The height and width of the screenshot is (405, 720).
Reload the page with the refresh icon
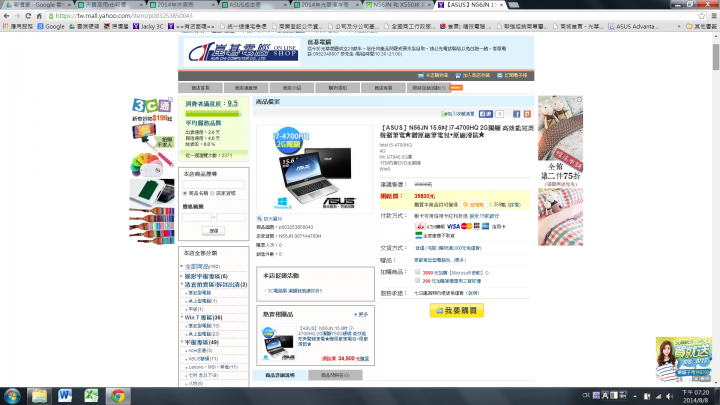coord(28,16)
